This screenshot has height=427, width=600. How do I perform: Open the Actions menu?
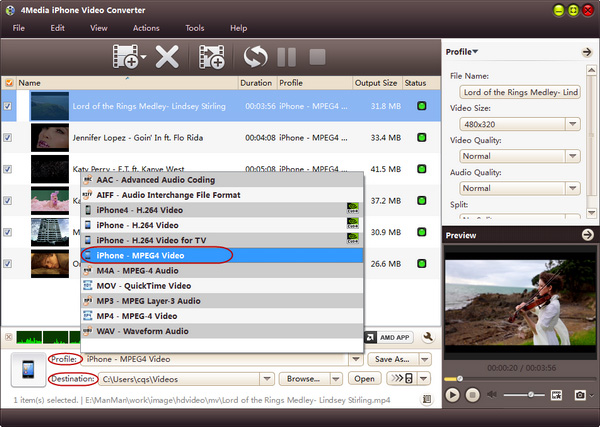(145, 28)
